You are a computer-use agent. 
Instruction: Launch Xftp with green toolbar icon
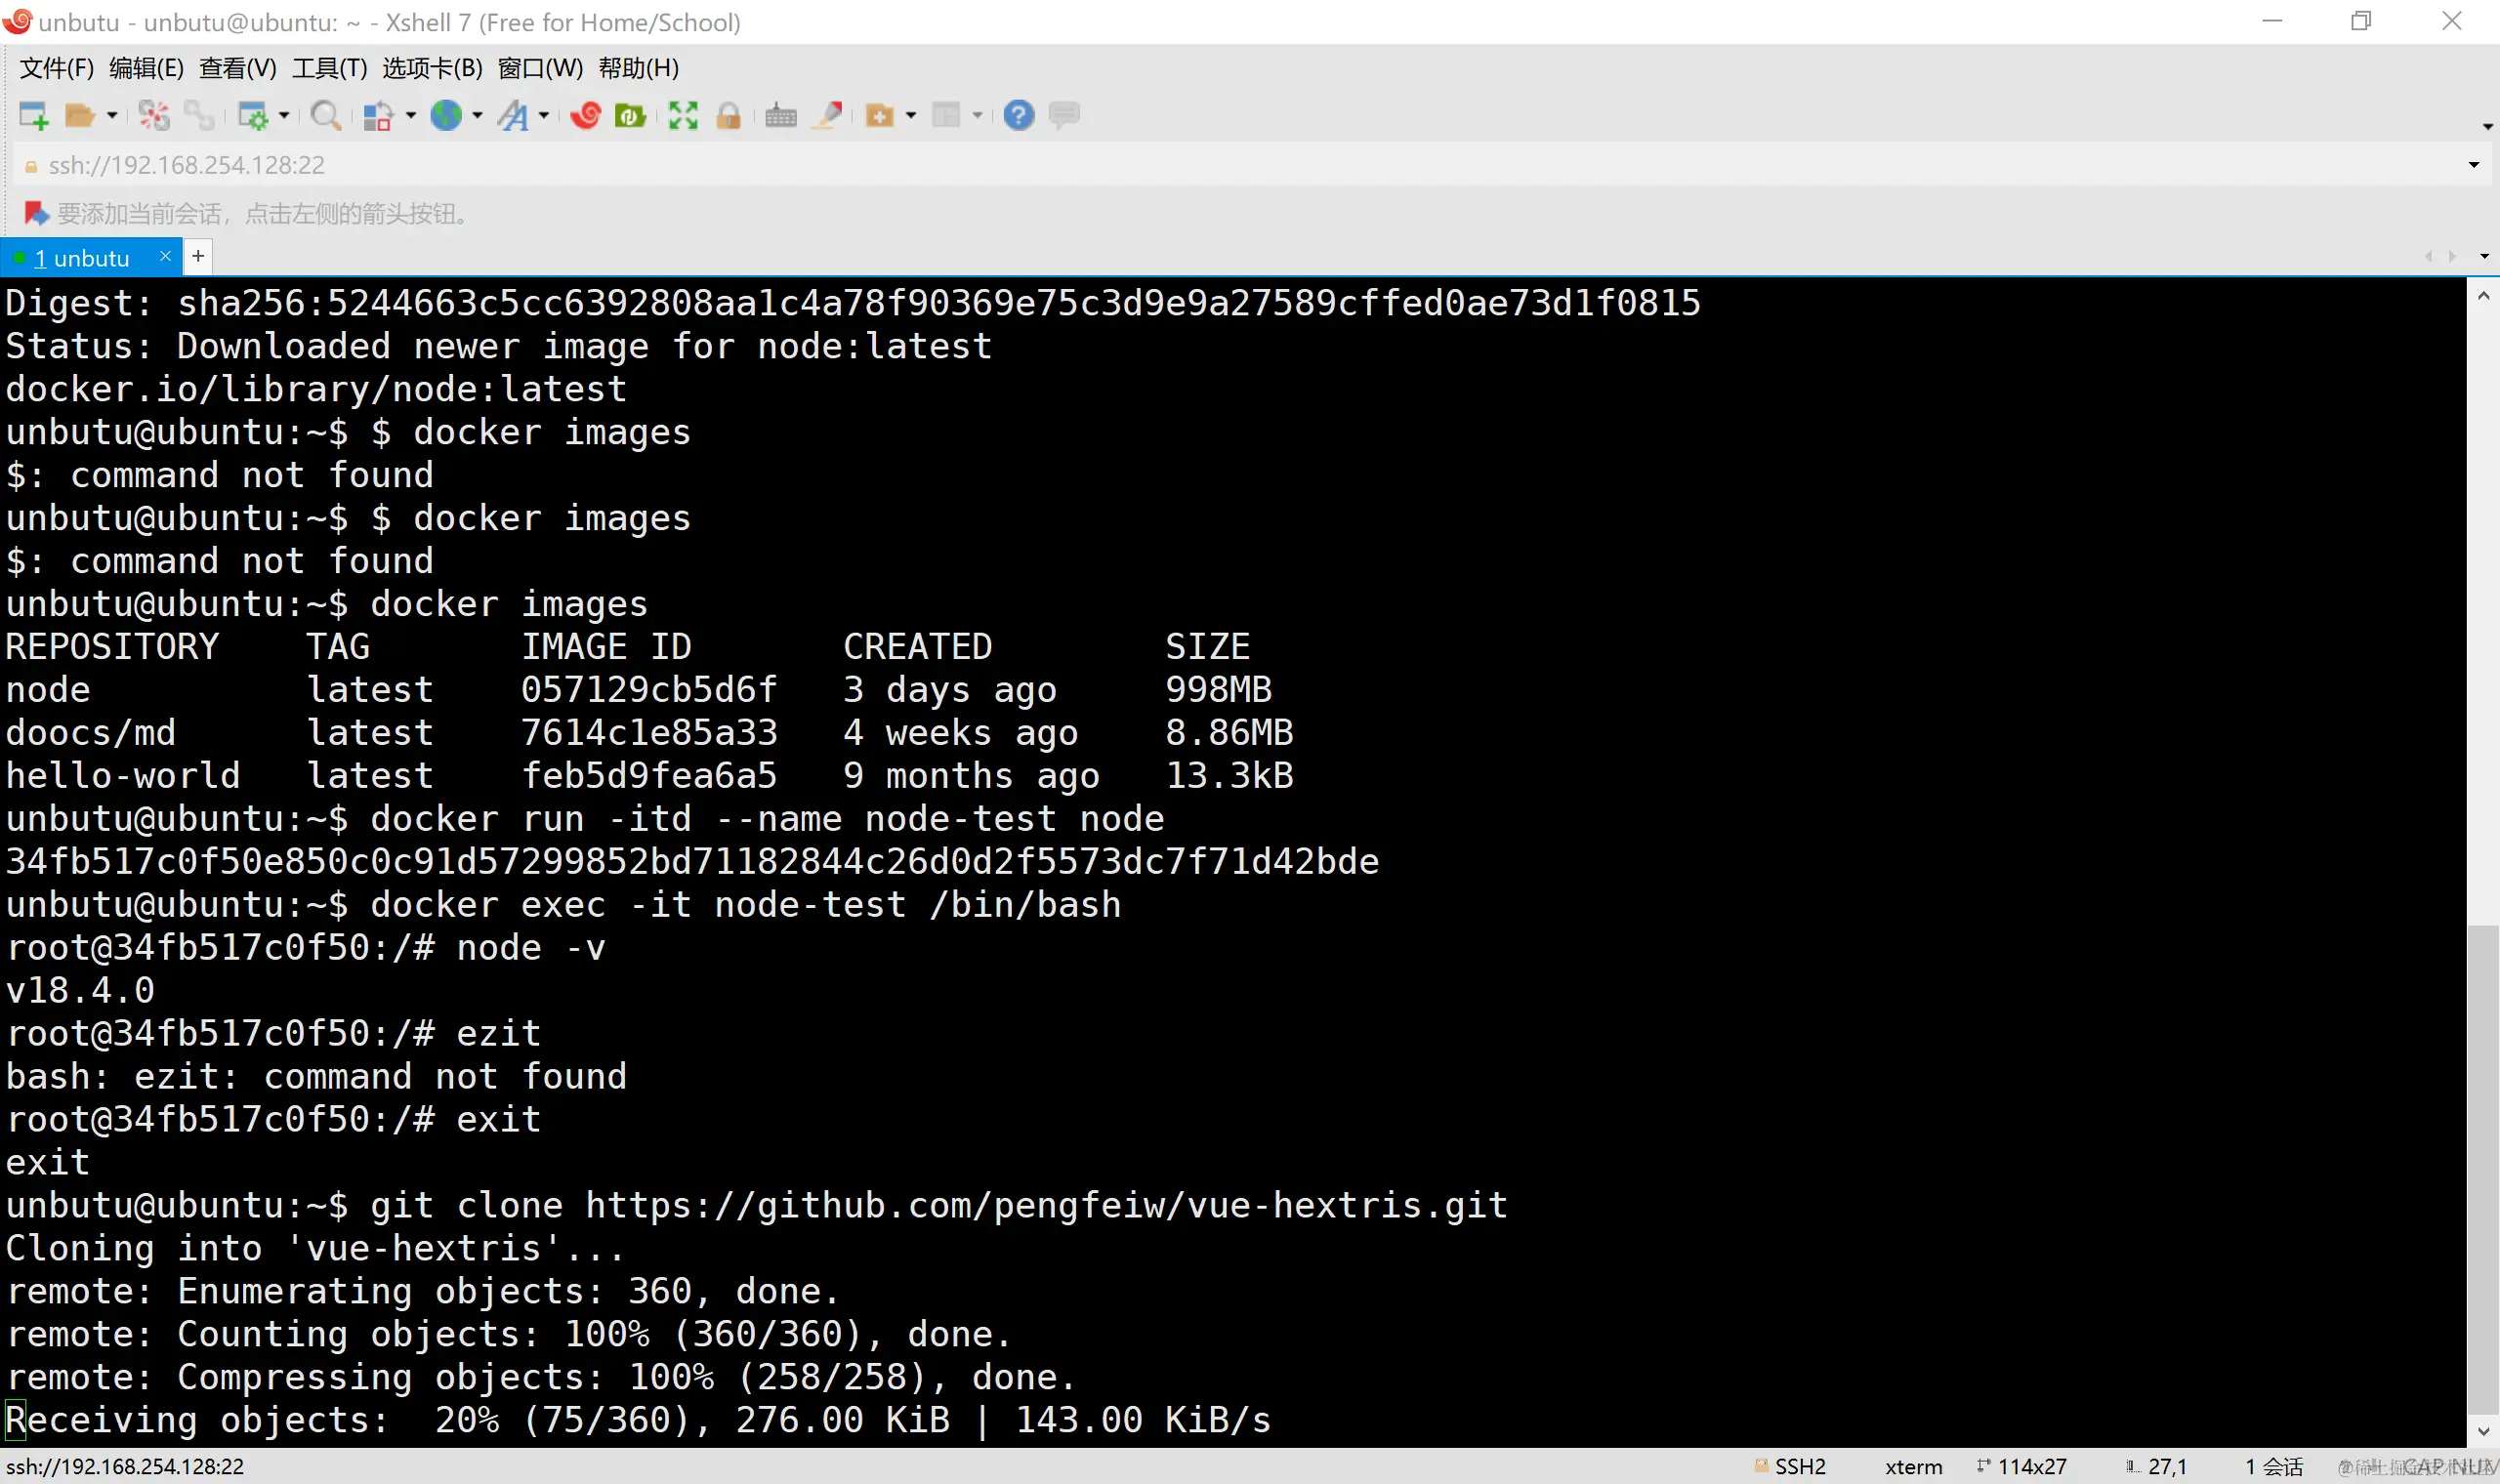tap(629, 116)
